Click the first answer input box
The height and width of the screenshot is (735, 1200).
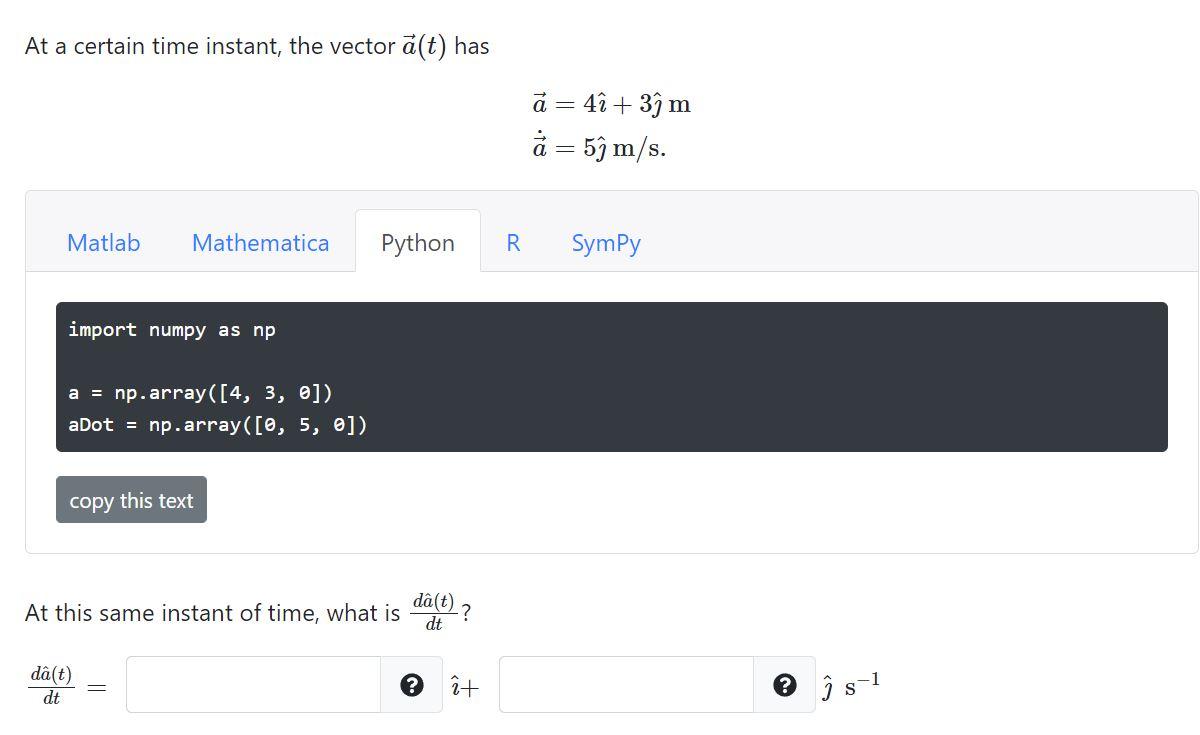click(x=255, y=684)
